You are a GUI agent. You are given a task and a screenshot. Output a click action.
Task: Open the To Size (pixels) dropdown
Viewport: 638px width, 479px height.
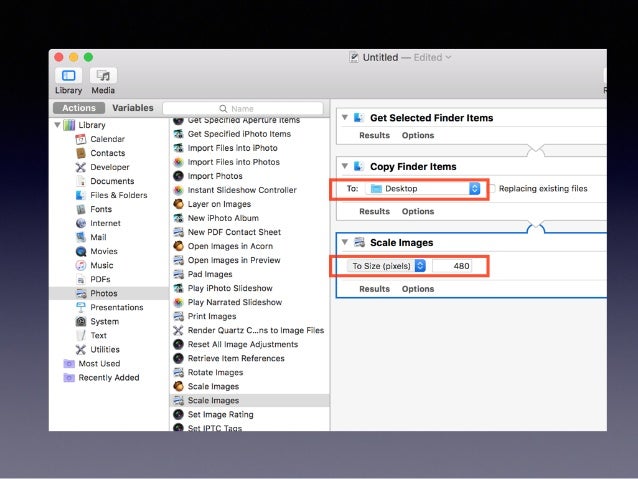click(x=388, y=265)
